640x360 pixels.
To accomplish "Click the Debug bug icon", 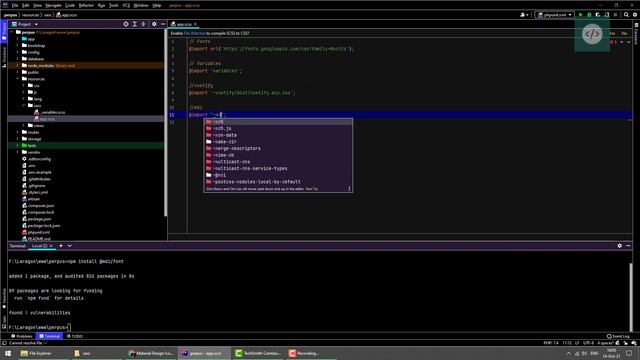I will pyautogui.click(x=589, y=15).
